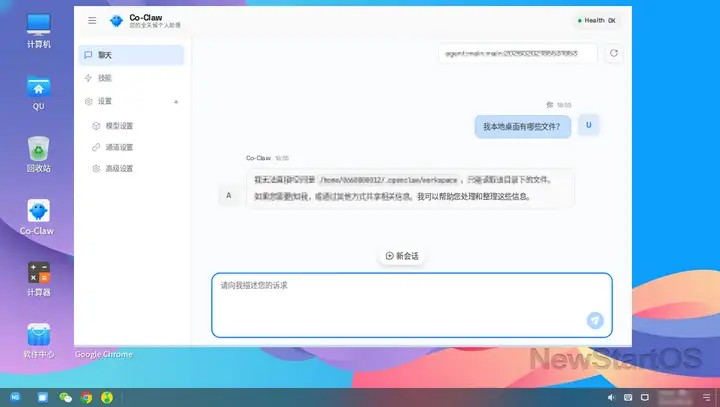
Task: Click the WeChat icon in the taskbar
Action: tap(66, 398)
